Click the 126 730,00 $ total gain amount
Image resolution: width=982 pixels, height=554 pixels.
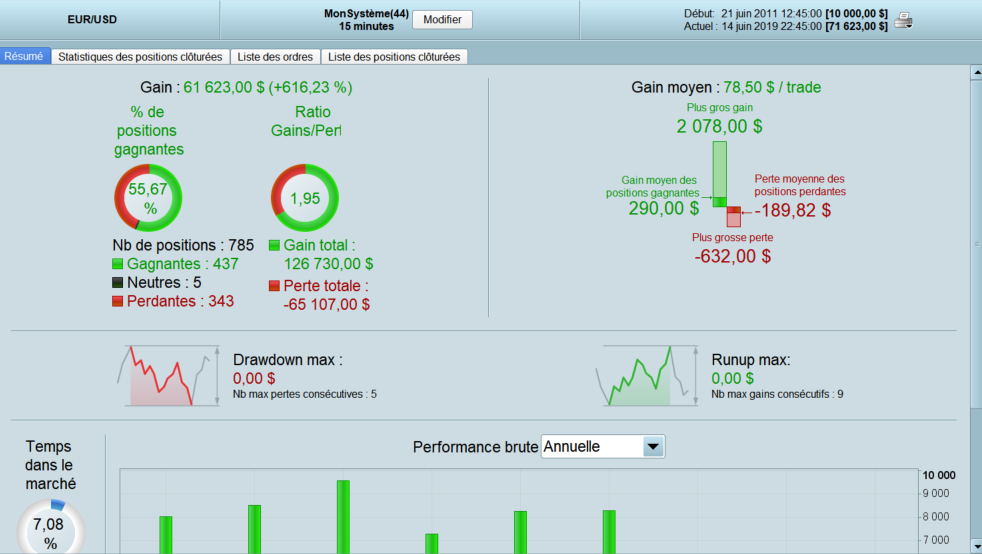tap(329, 264)
